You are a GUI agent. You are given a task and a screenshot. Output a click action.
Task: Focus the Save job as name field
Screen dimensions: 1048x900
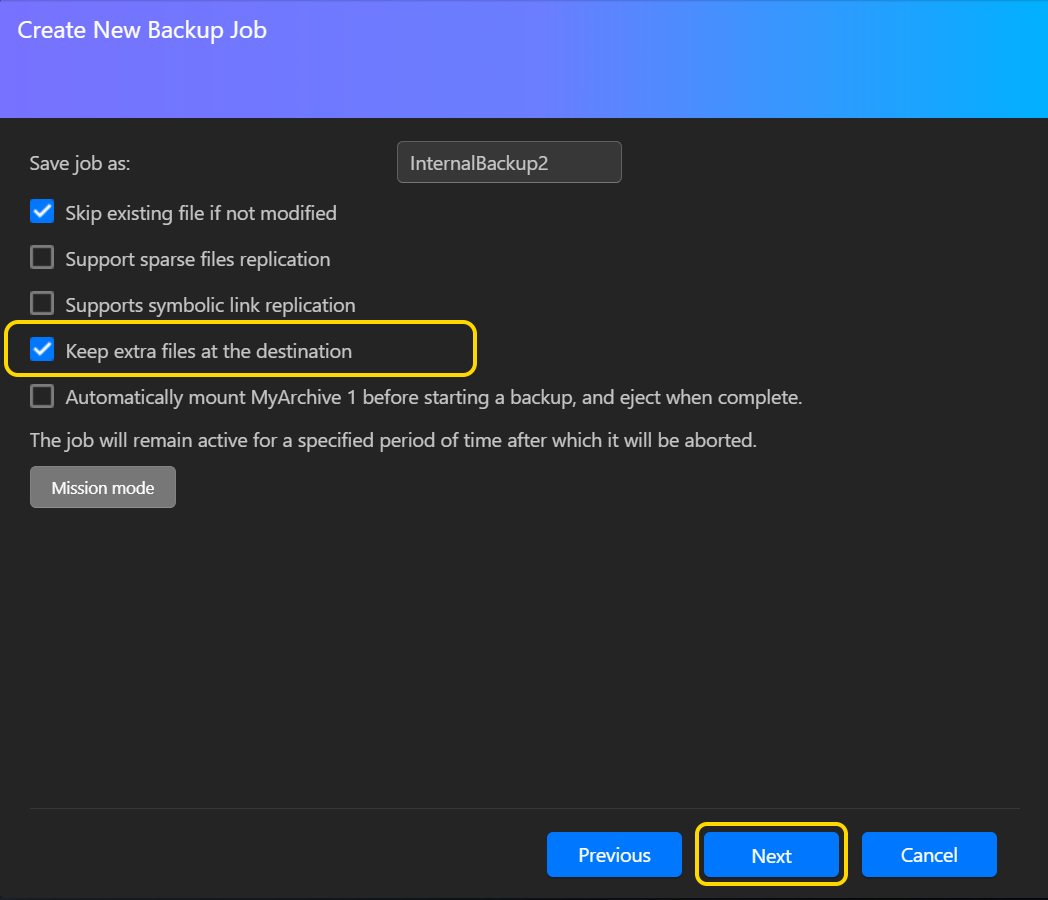(509, 163)
